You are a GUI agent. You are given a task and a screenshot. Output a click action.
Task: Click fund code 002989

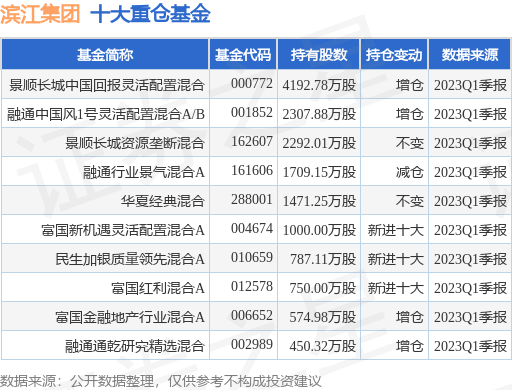click(x=252, y=345)
